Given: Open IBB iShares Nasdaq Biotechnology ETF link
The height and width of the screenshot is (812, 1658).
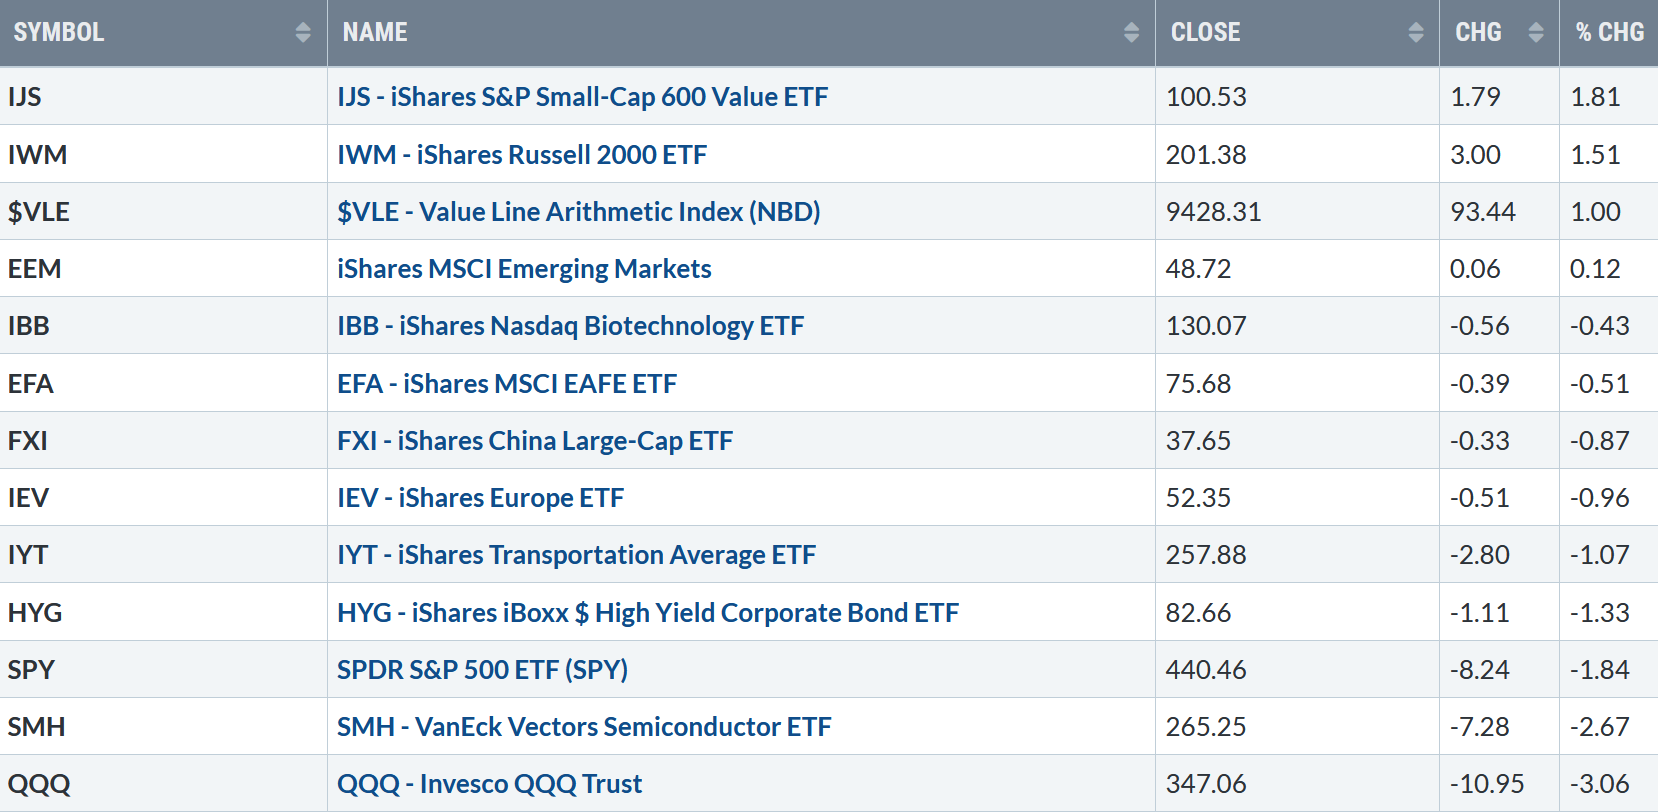Looking at the screenshot, I should (x=570, y=326).
